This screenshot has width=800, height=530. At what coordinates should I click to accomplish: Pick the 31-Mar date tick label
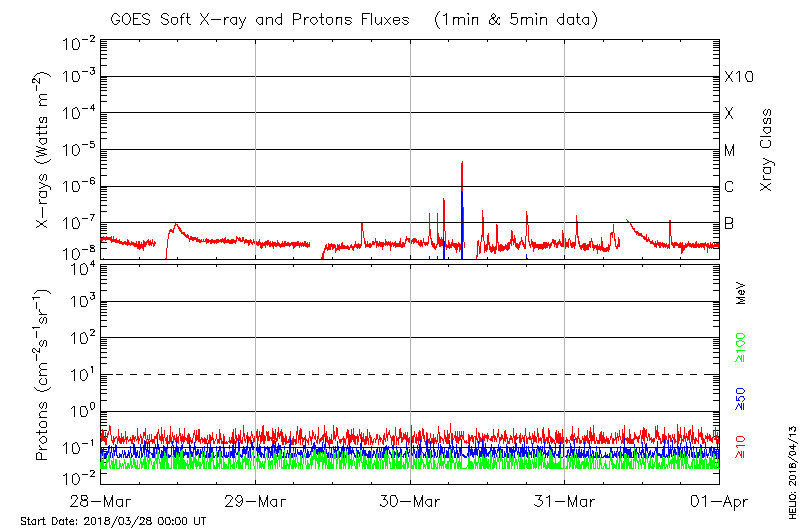click(x=564, y=500)
